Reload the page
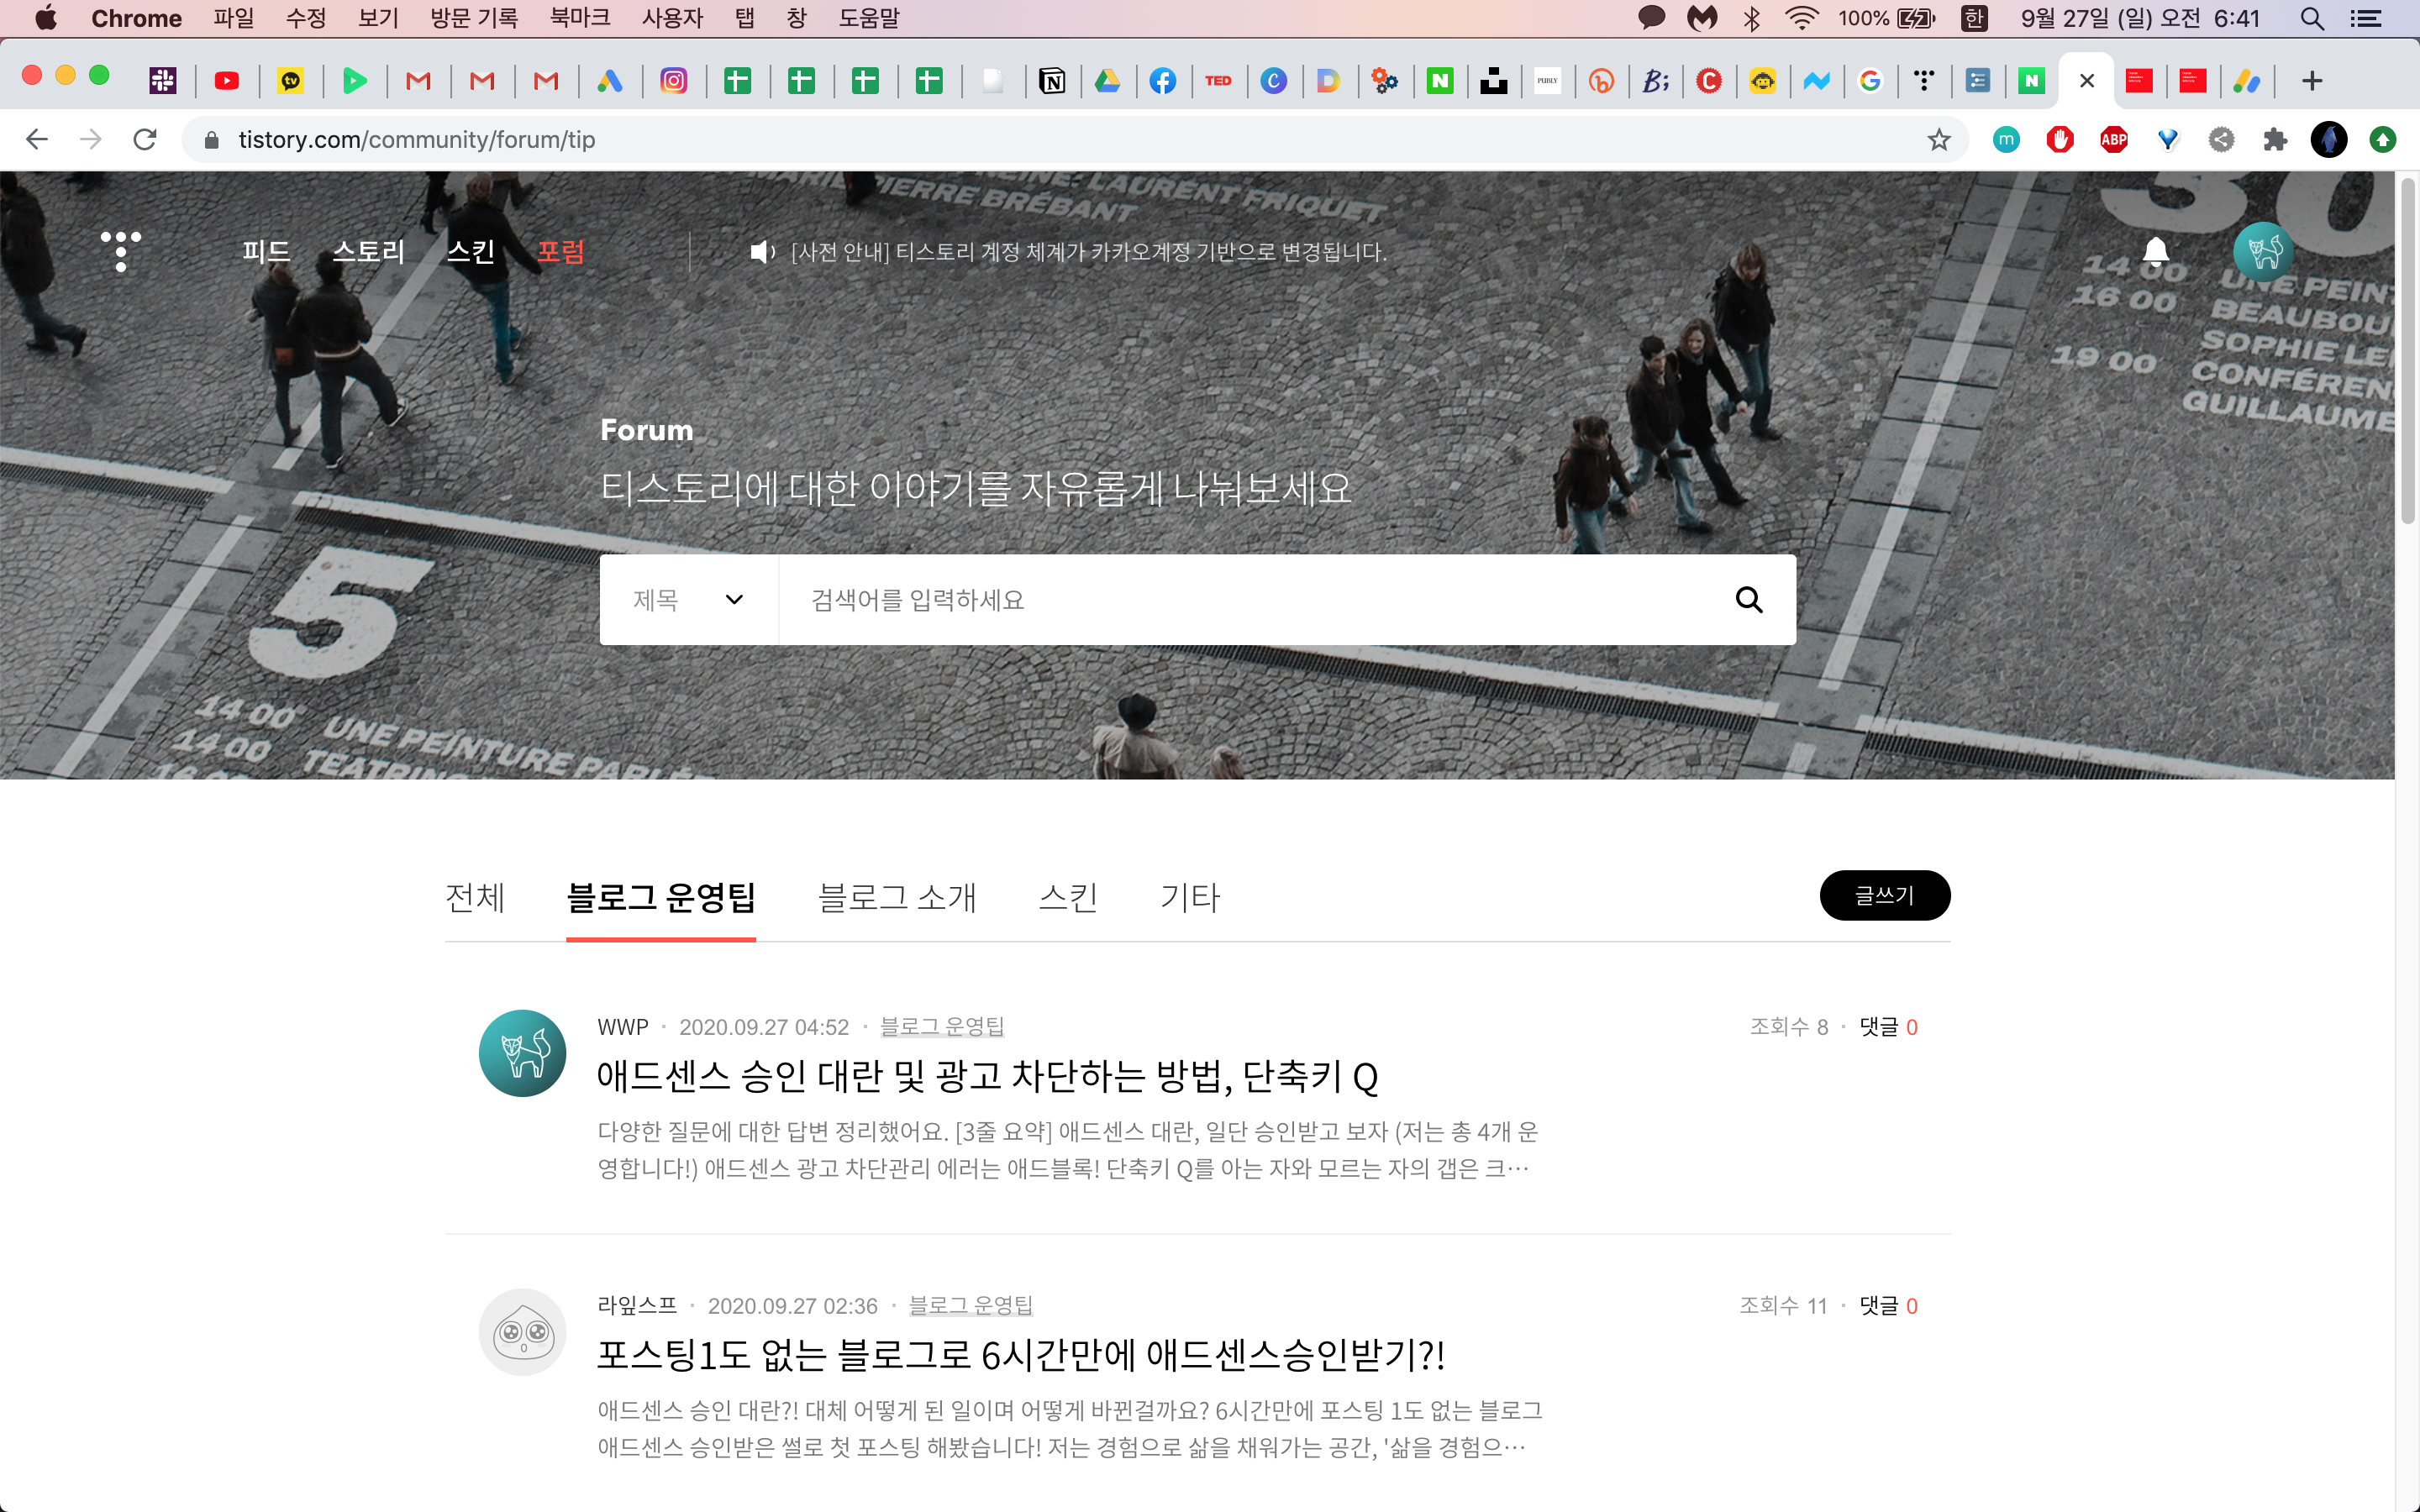This screenshot has width=2420, height=1512. pos(145,140)
